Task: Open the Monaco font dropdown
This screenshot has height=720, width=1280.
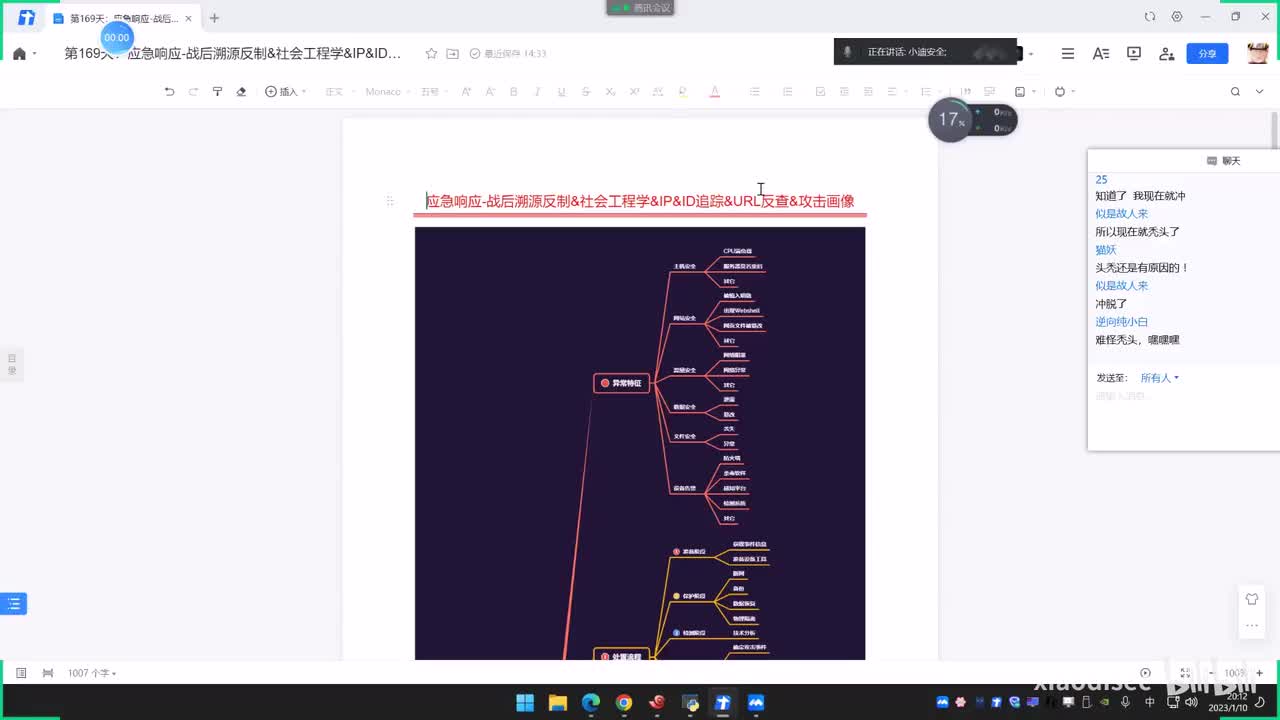Action: (388, 92)
